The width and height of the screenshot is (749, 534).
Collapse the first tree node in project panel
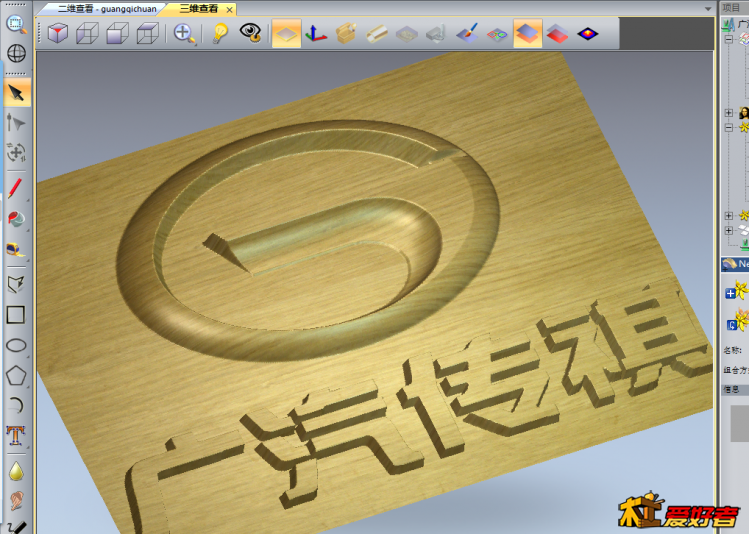click(728, 39)
